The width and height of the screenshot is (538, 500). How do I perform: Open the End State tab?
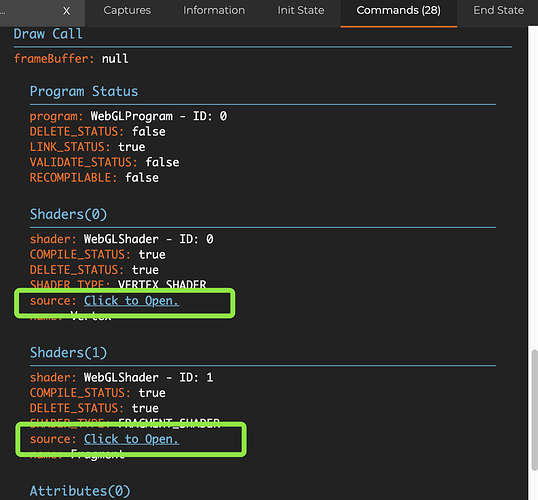point(499,11)
